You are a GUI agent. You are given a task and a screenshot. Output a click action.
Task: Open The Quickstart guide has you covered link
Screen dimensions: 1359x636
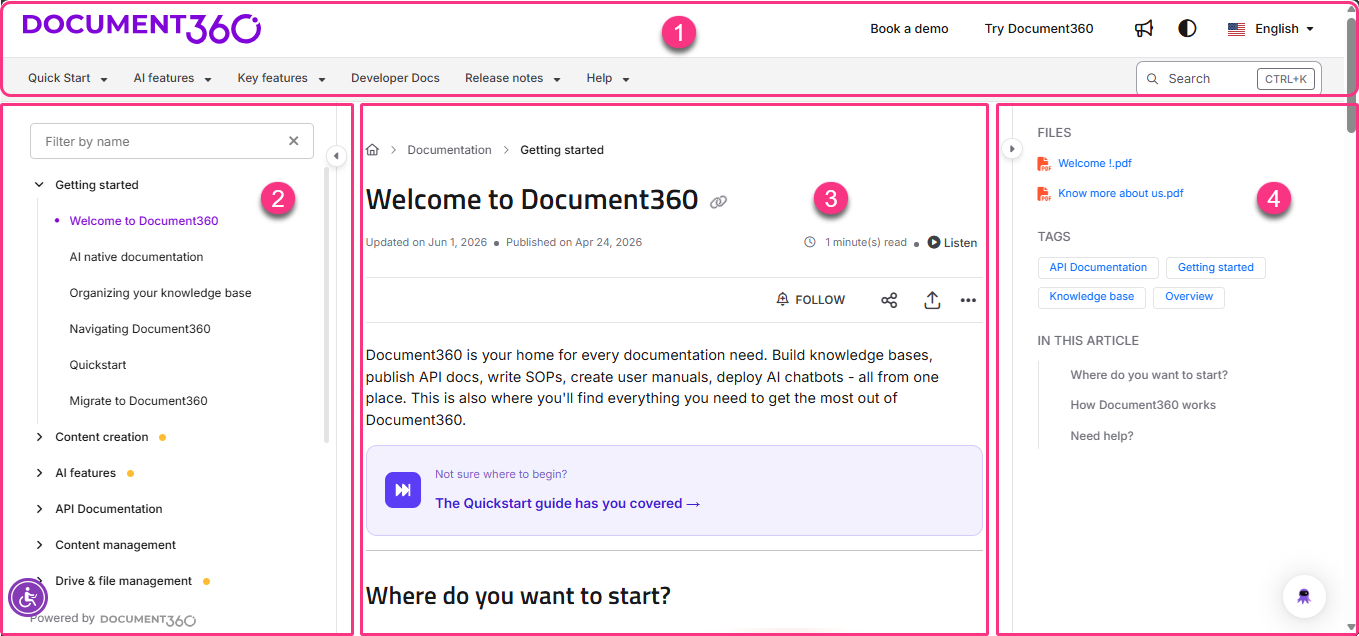tap(567, 504)
